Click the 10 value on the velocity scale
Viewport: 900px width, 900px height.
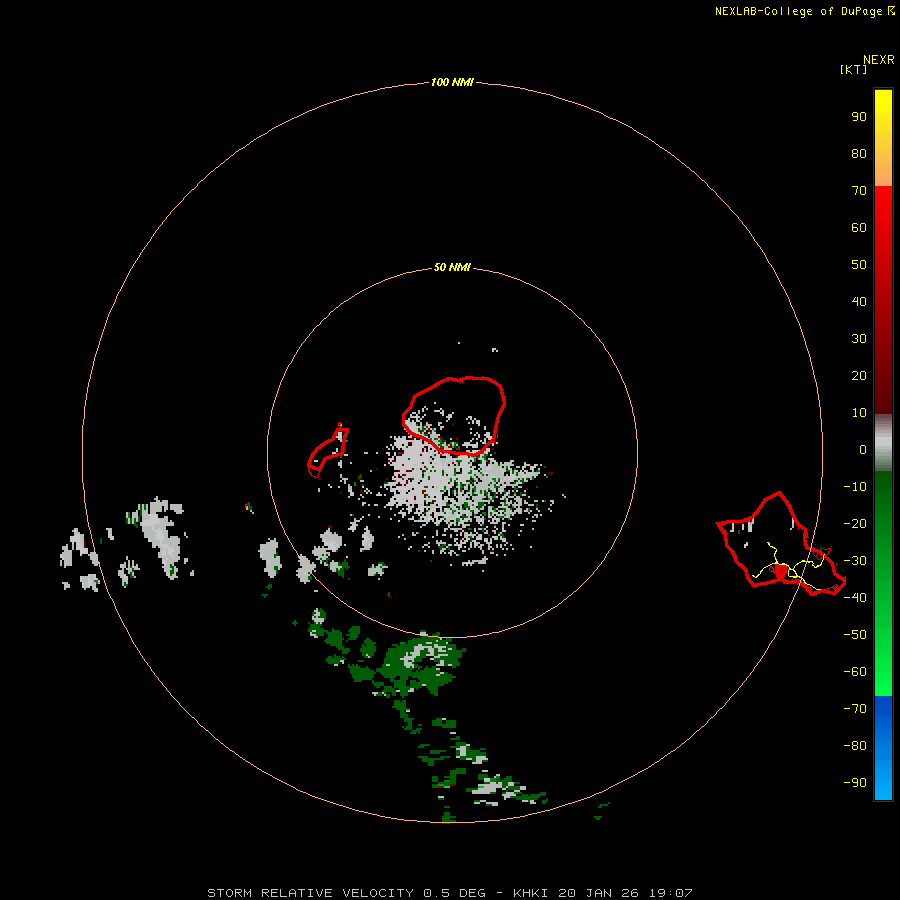coord(859,413)
